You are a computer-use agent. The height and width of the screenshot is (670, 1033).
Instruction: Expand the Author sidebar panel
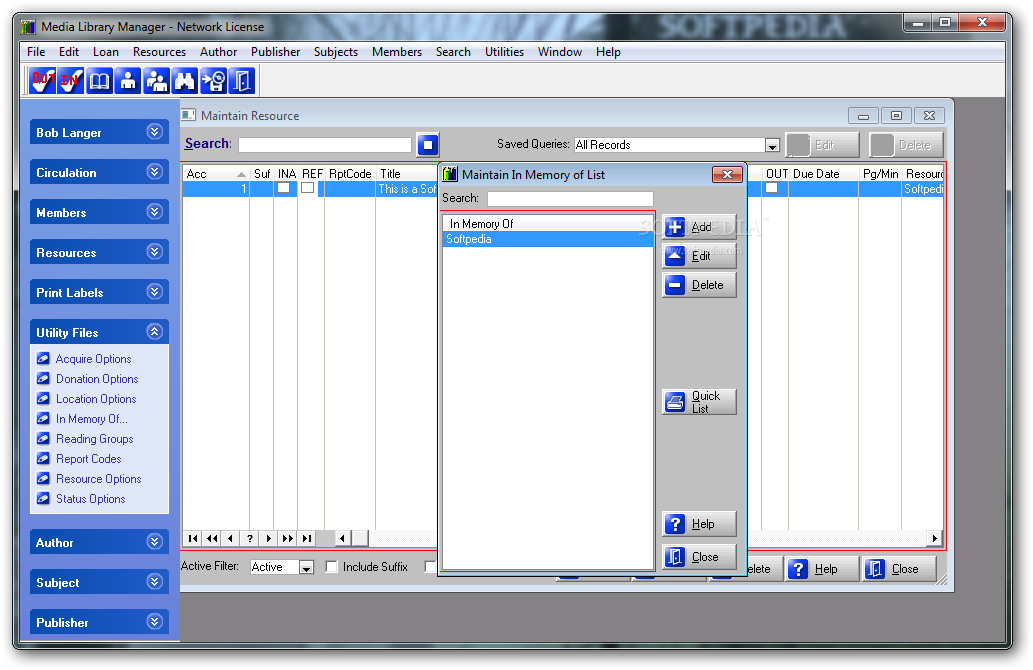click(155, 542)
